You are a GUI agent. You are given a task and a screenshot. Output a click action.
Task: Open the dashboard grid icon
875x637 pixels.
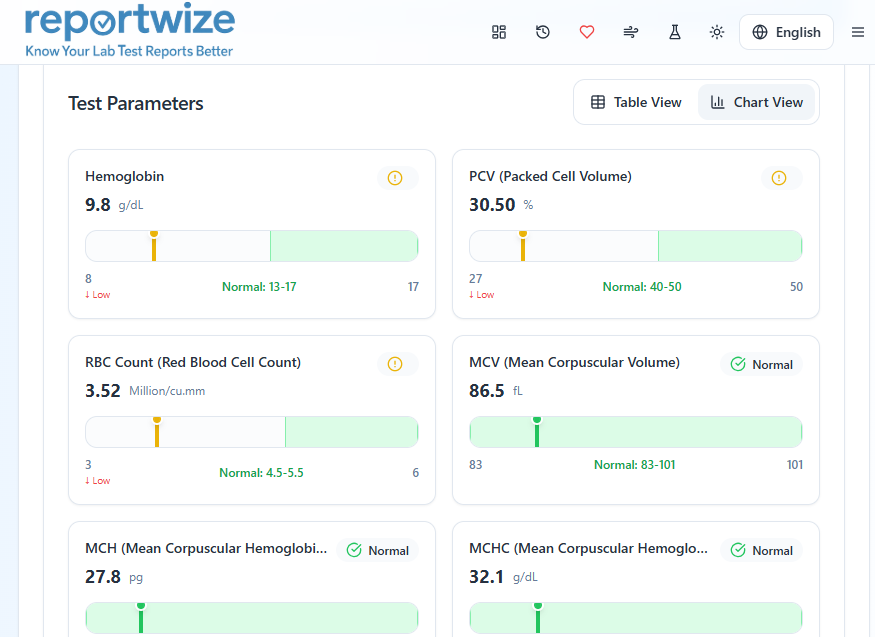[499, 31]
